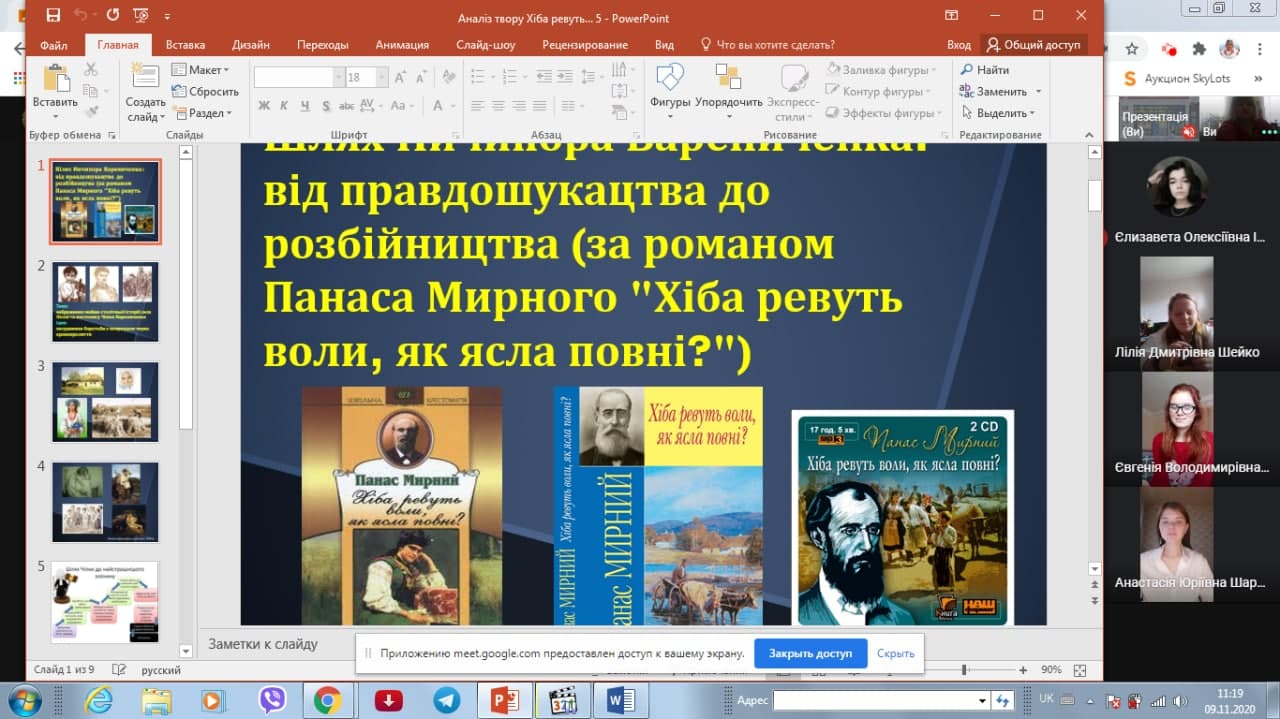
Task: Click the Windows Start button
Action: 23,699
